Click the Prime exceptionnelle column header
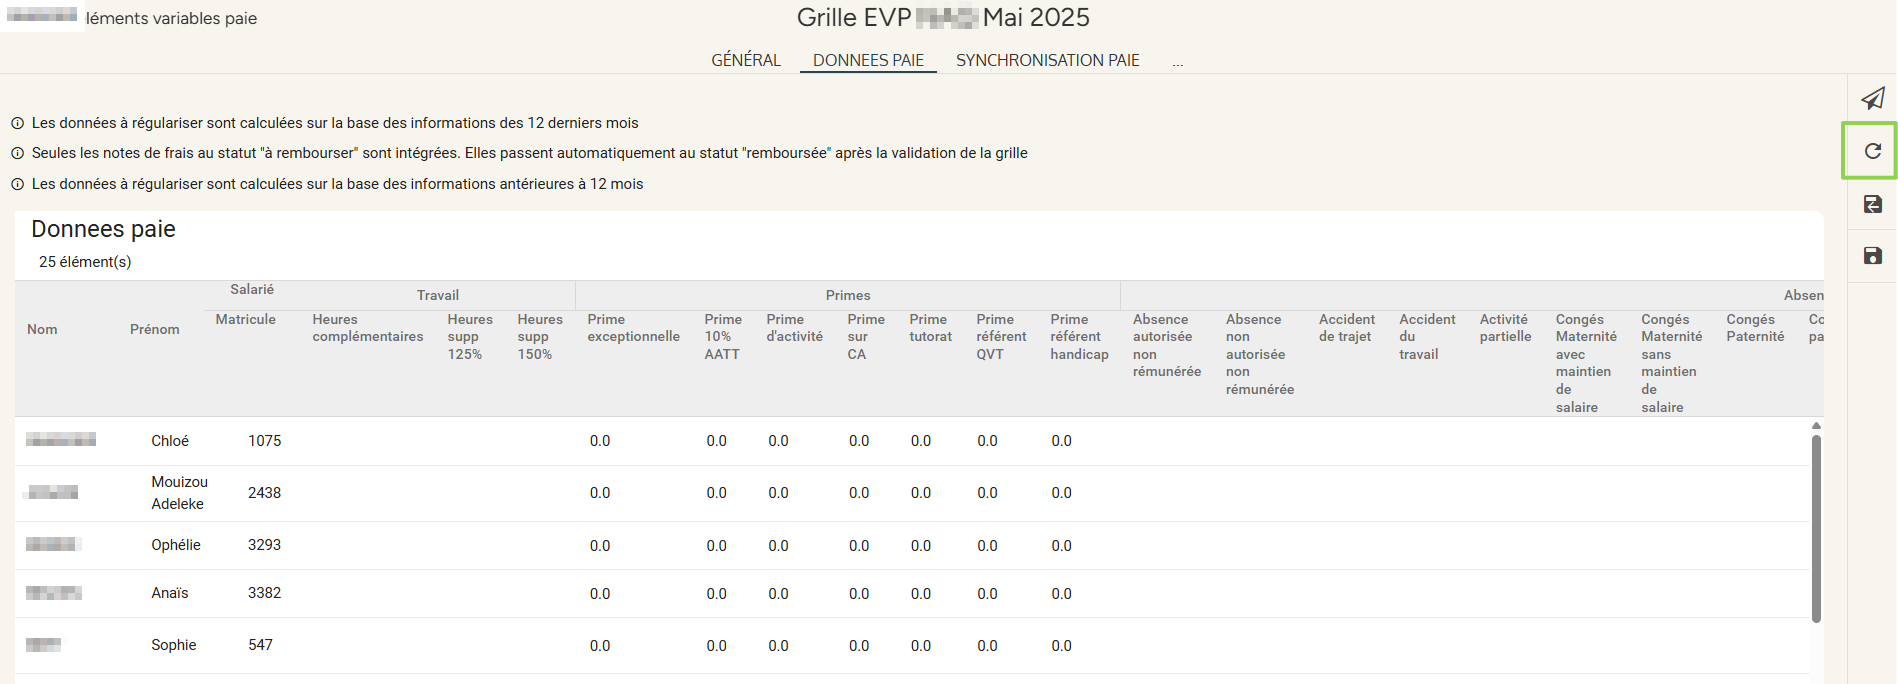Image resolution: width=1898 pixels, height=684 pixels. pos(633,328)
